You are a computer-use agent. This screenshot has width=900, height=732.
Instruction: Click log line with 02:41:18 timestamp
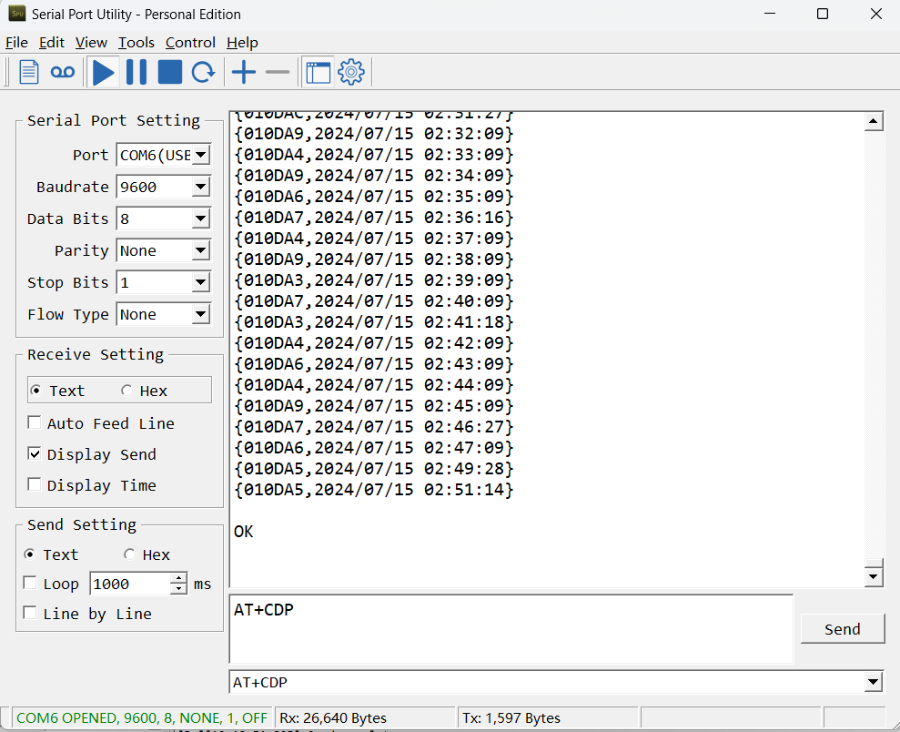pos(374,322)
